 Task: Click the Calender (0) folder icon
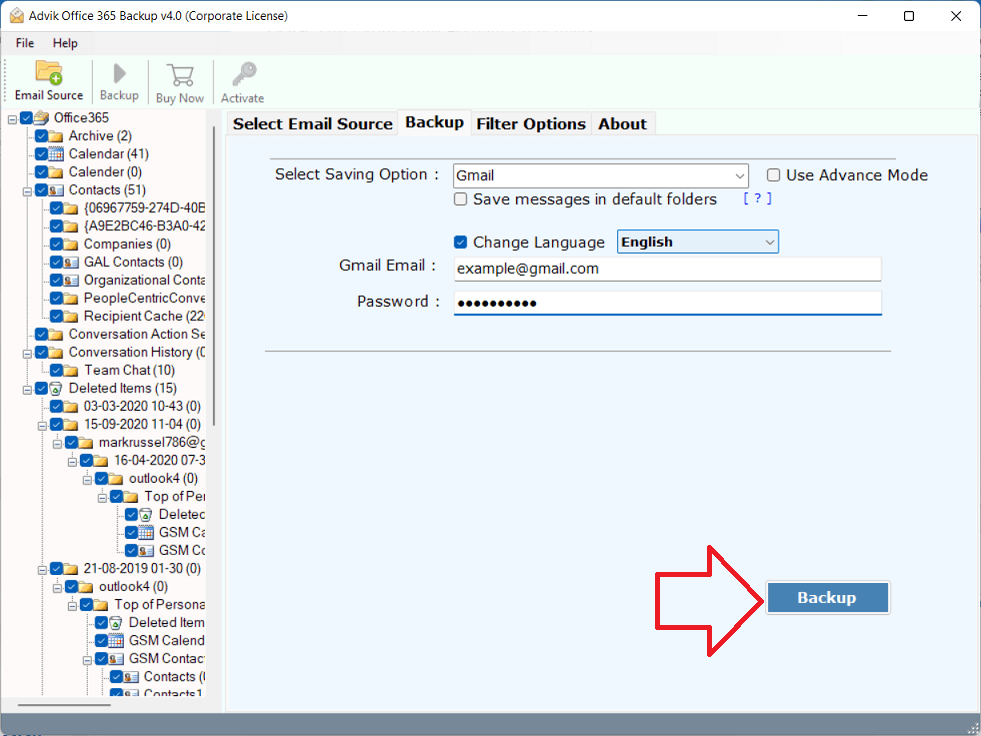56,172
